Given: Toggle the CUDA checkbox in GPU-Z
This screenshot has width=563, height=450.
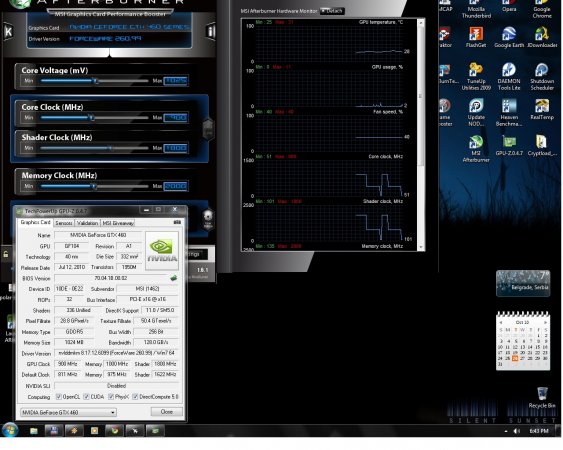Looking at the screenshot, I should (x=86, y=397).
